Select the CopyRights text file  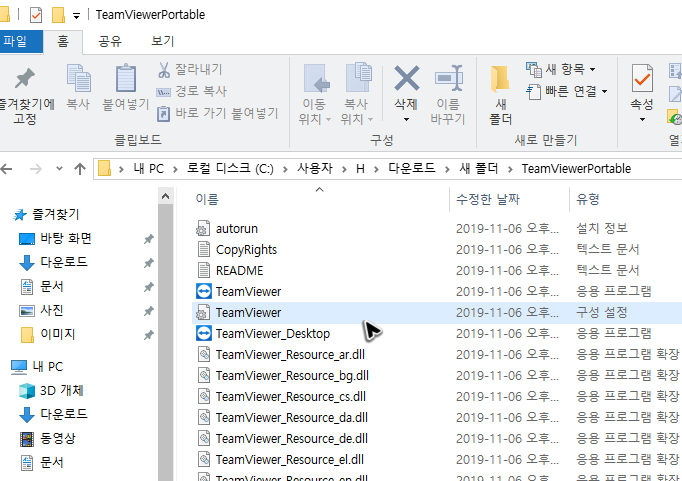(x=246, y=250)
